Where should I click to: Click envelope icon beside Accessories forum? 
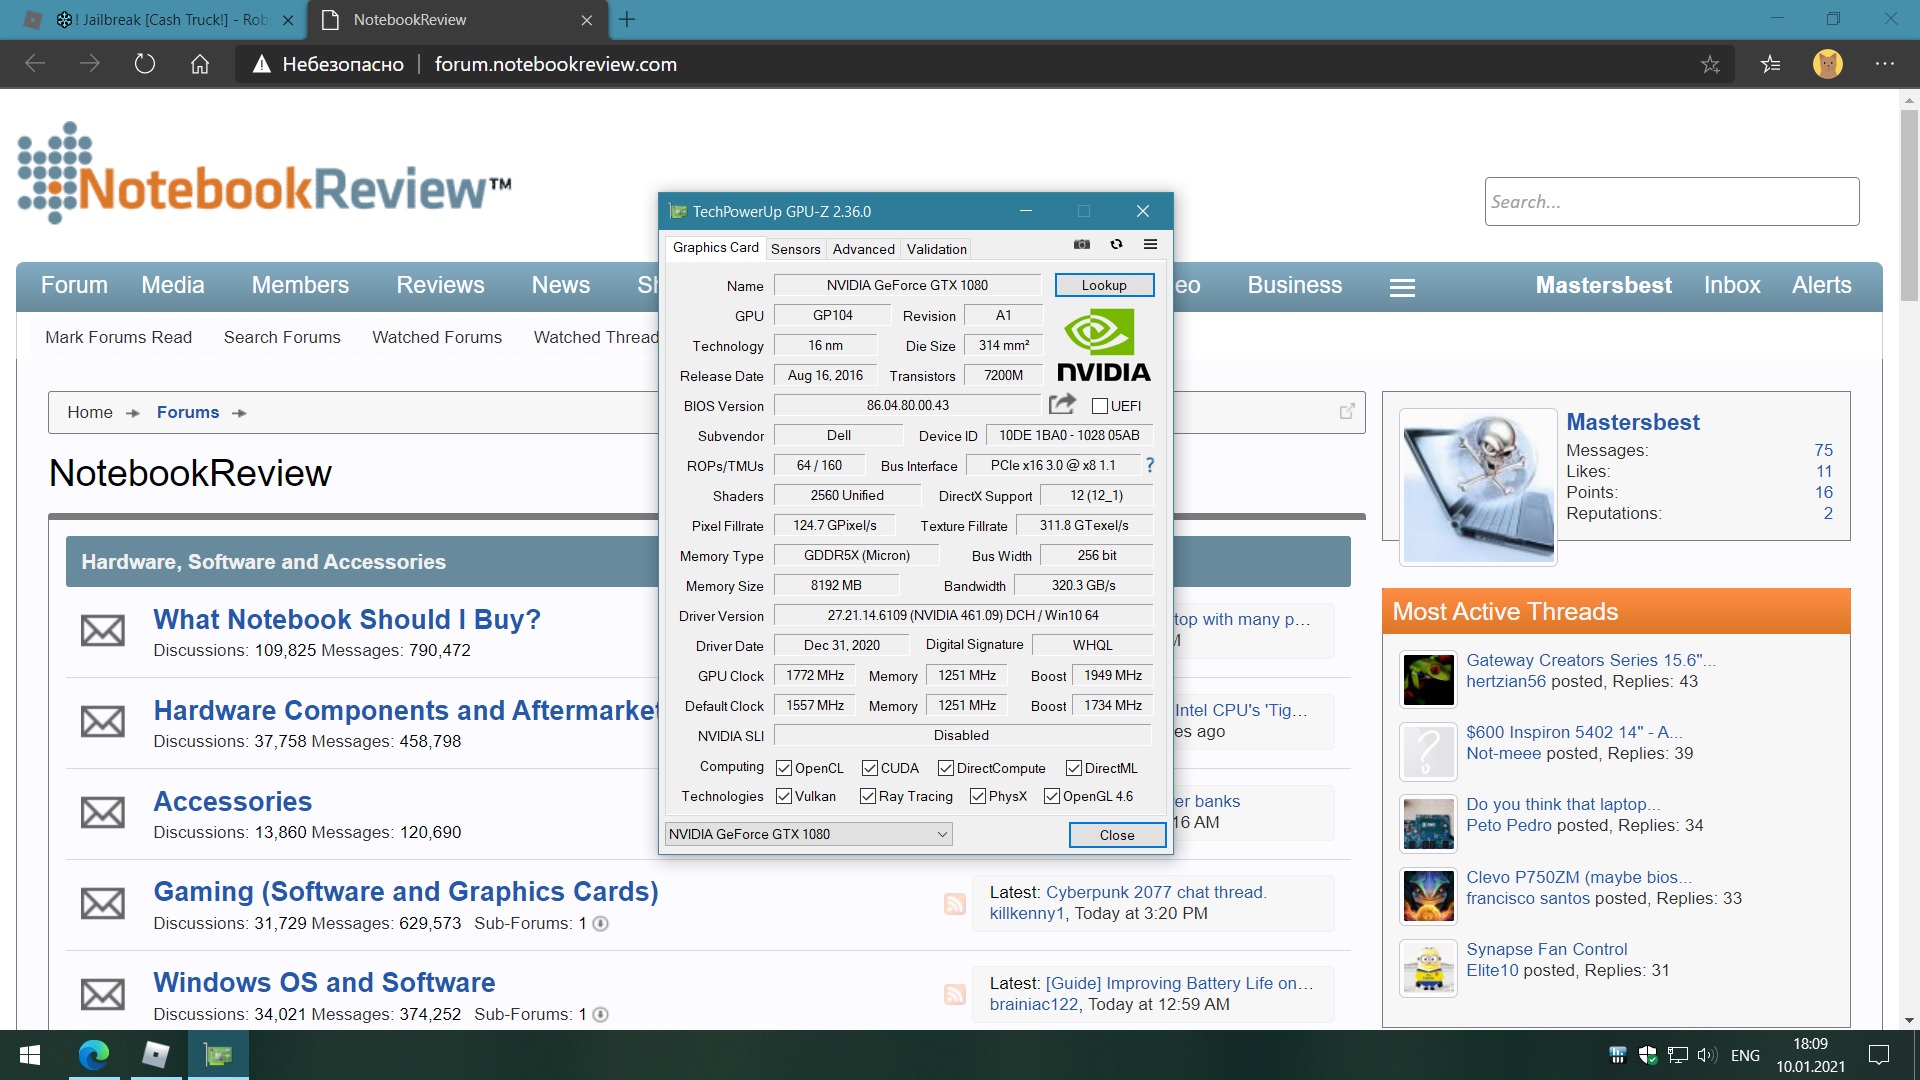[103, 812]
